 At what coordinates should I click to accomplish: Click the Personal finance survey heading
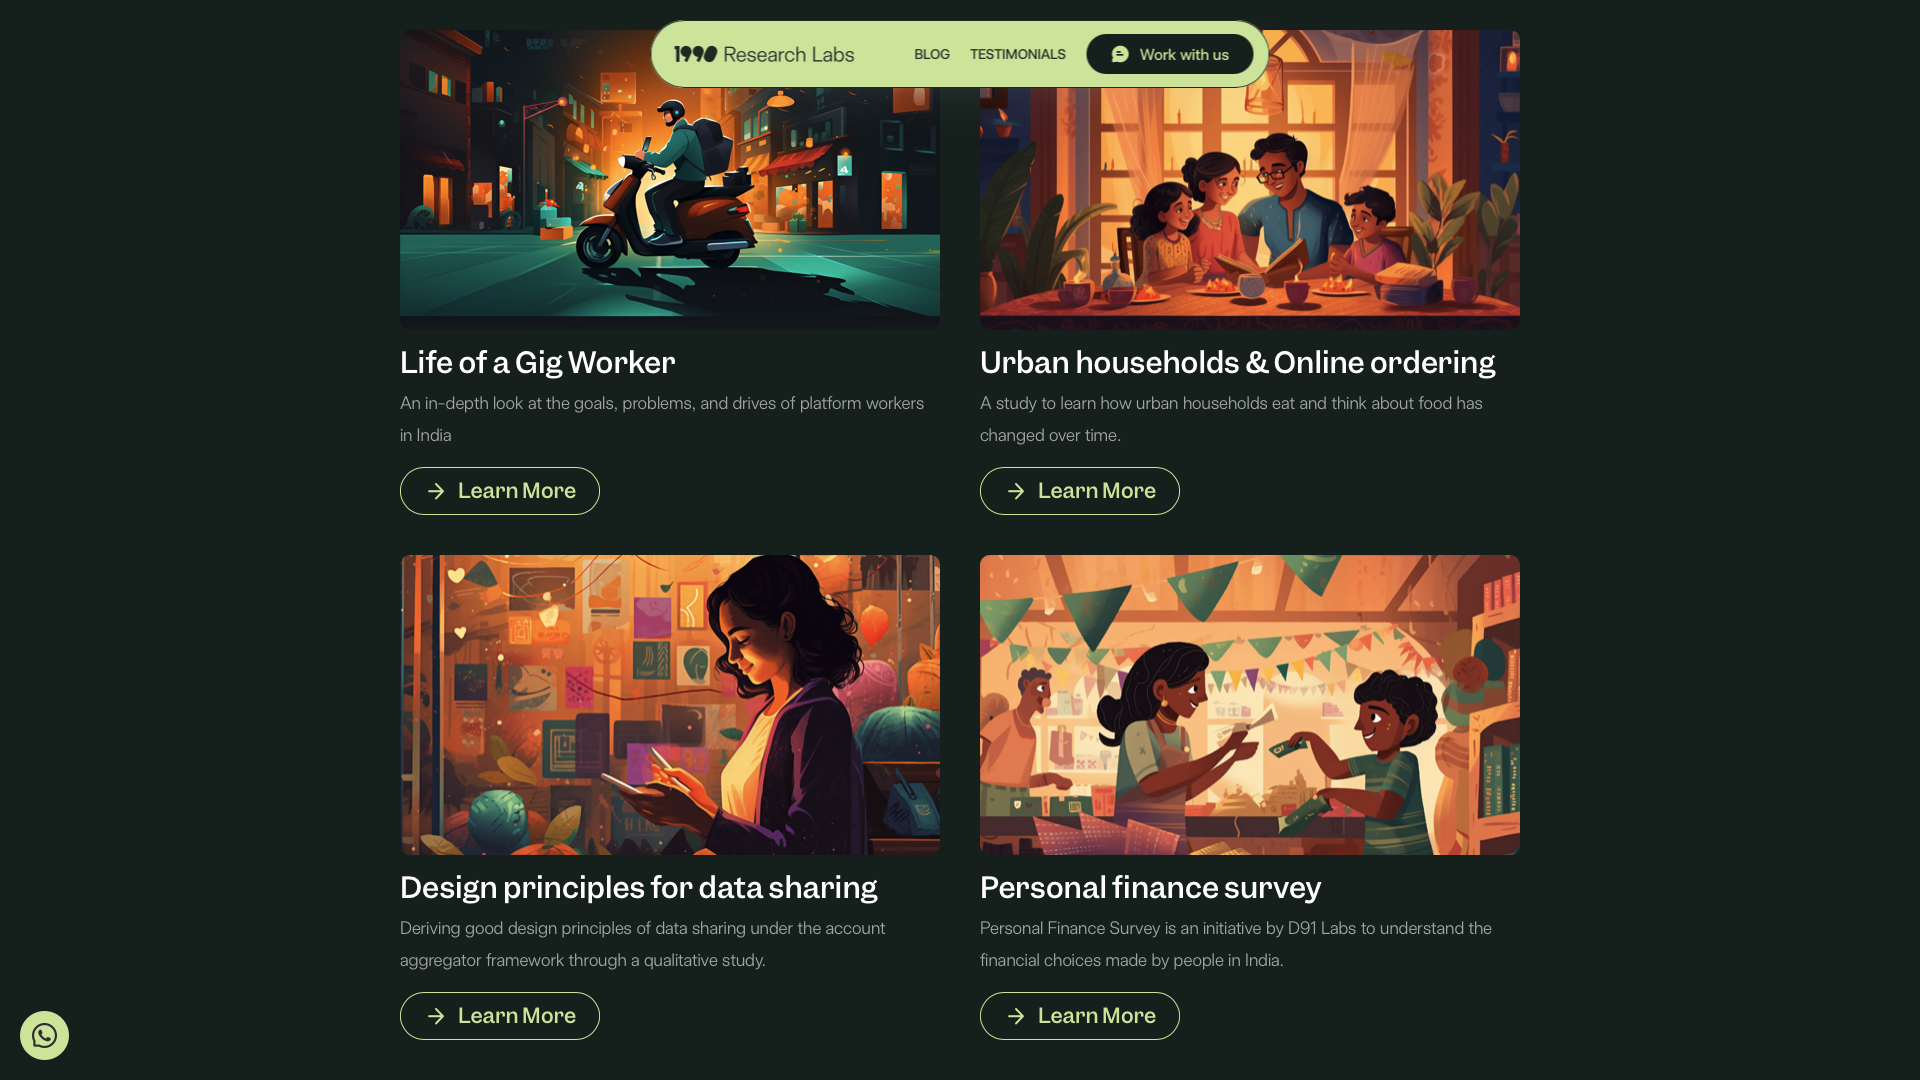pos(1150,887)
